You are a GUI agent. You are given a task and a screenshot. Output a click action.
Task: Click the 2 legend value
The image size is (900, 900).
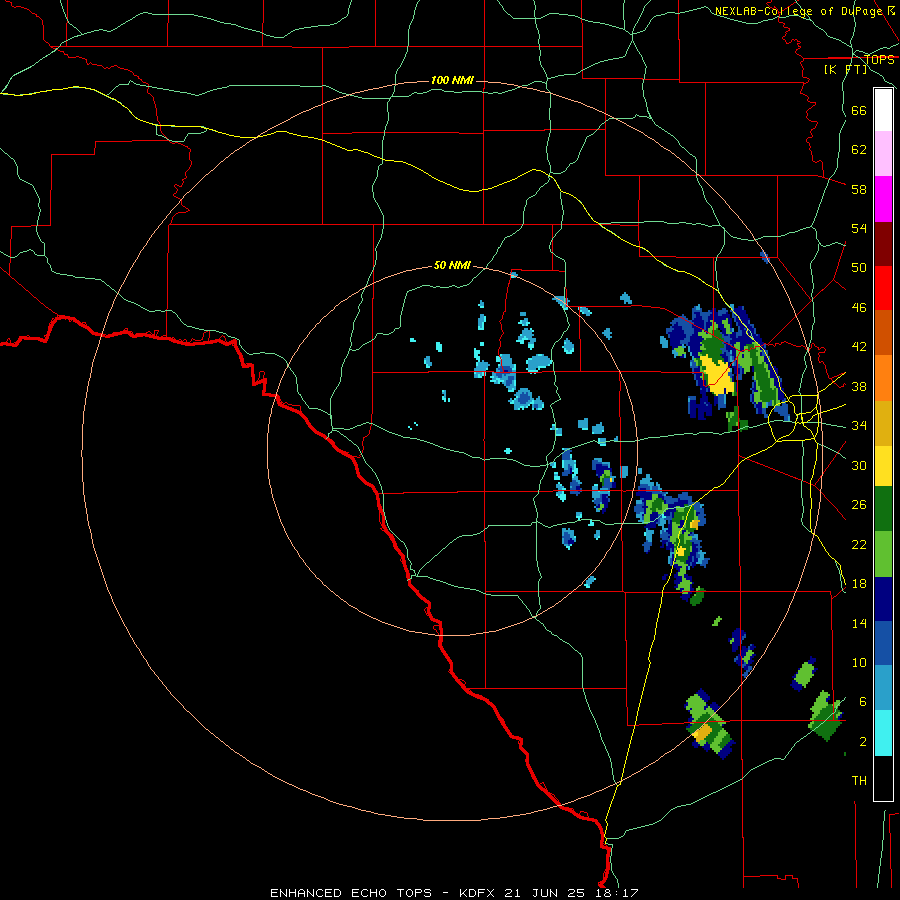pyautogui.click(x=862, y=742)
